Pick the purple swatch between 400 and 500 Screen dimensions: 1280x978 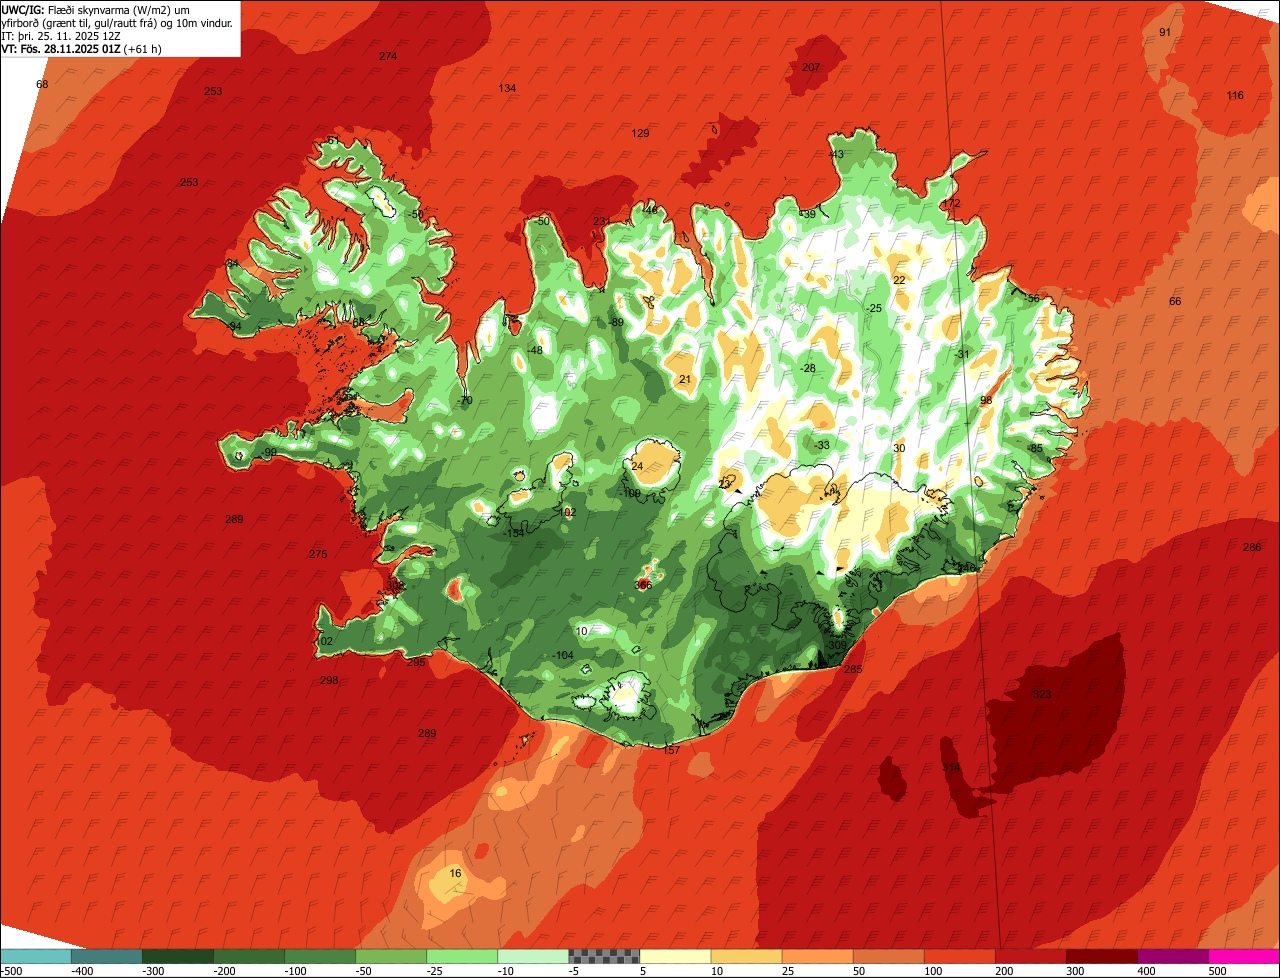coord(1172,956)
